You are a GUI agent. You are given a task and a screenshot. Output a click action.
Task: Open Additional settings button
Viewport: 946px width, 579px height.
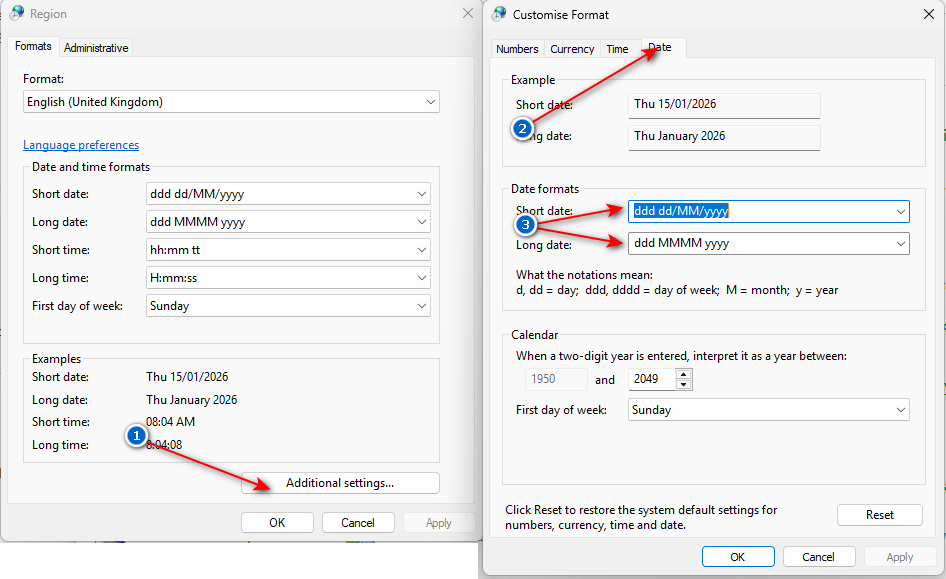340,483
